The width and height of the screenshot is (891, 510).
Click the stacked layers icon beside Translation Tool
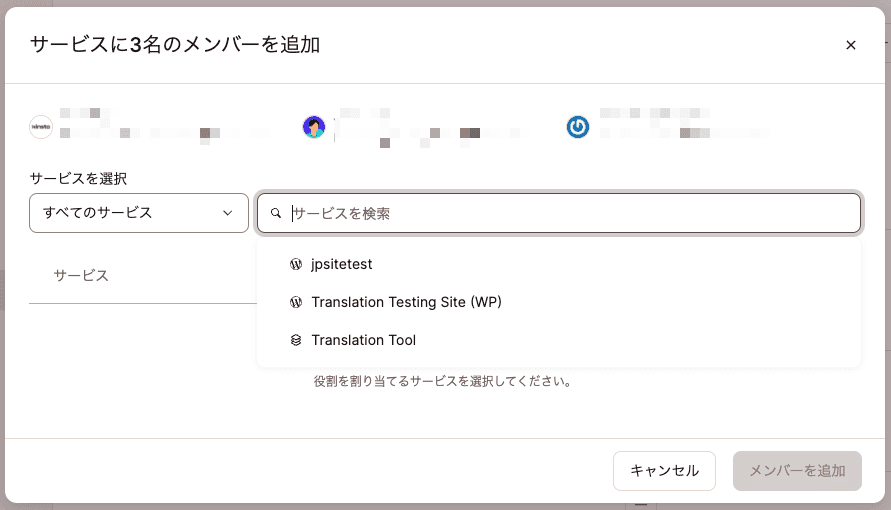pyautogui.click(x=296, y=340)
